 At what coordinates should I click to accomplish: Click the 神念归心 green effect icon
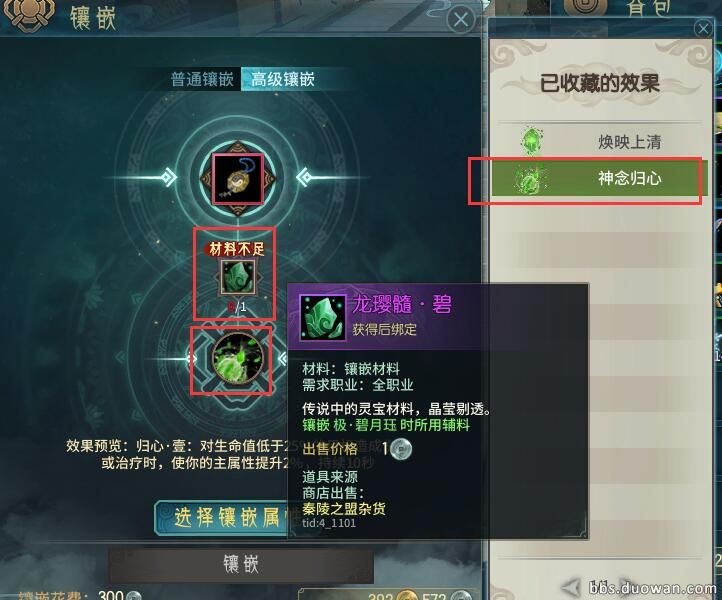pos(530,179)
